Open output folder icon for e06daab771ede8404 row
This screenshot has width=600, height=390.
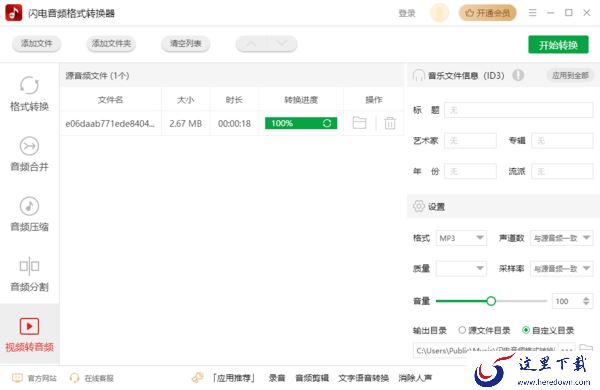(x=359, y=123)
